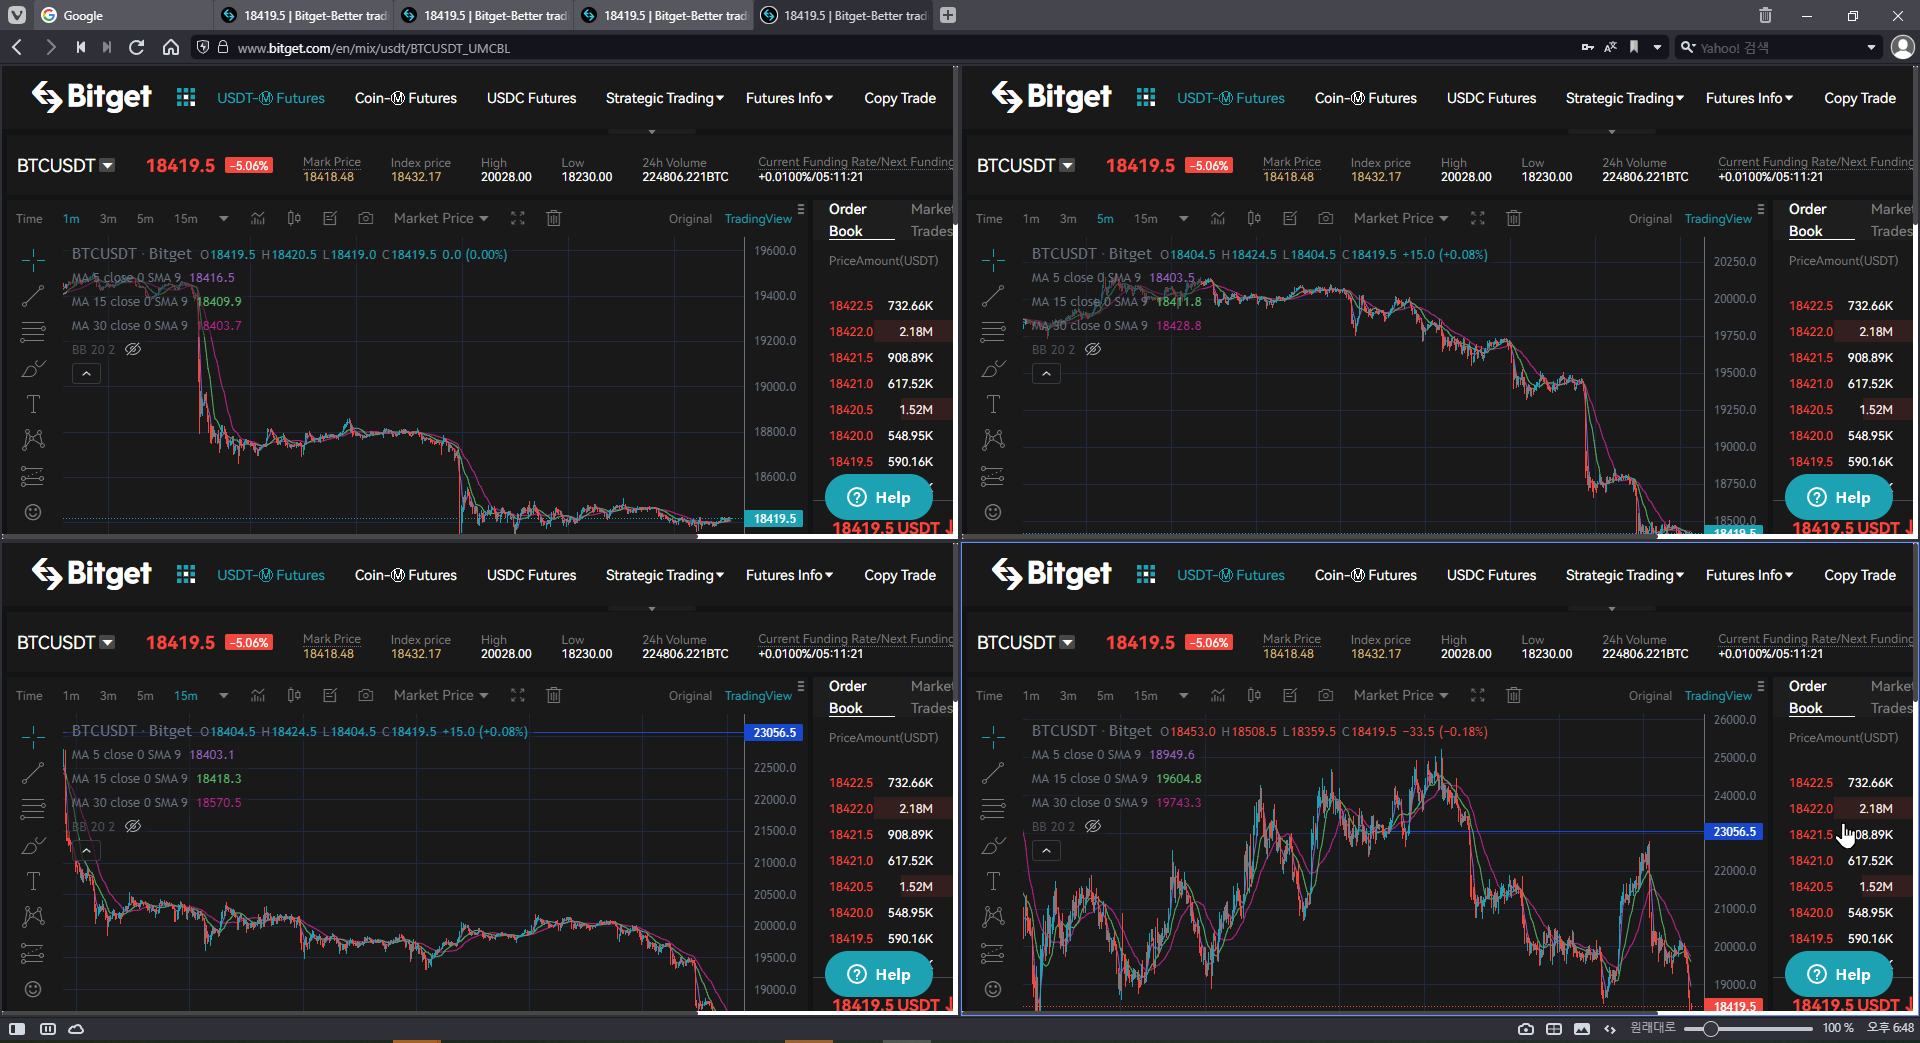Open Market Price dropdown in bottom-left pane
Screen dimensions: 1920x1043
pyautogui.click(x=440, y=695)
